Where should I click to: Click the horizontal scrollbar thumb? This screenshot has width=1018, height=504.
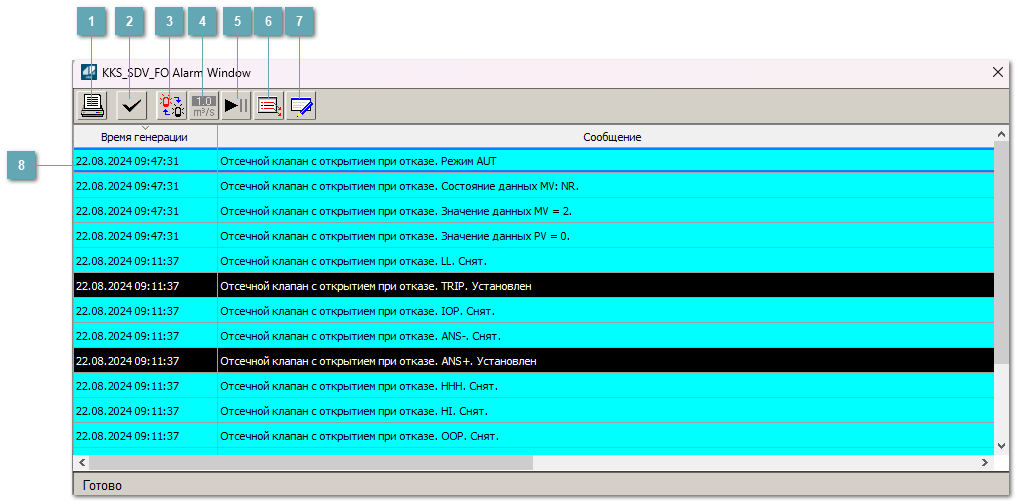pos(311,463)
